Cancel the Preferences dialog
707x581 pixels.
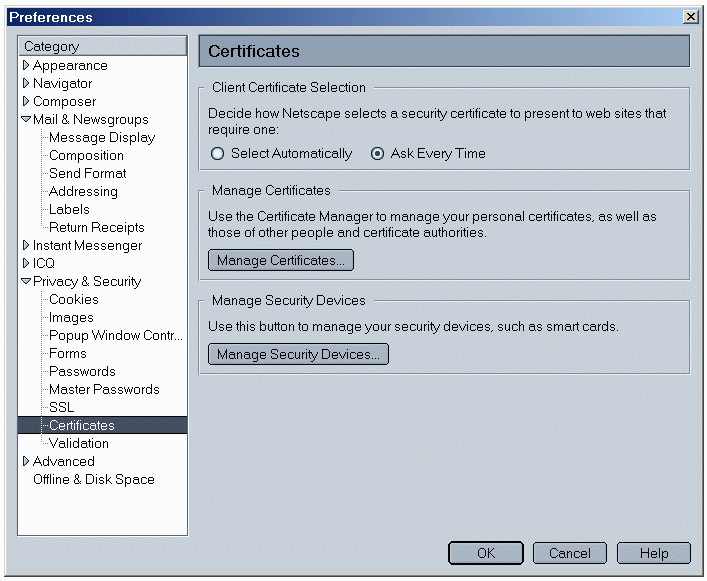(x=569, y=553)
